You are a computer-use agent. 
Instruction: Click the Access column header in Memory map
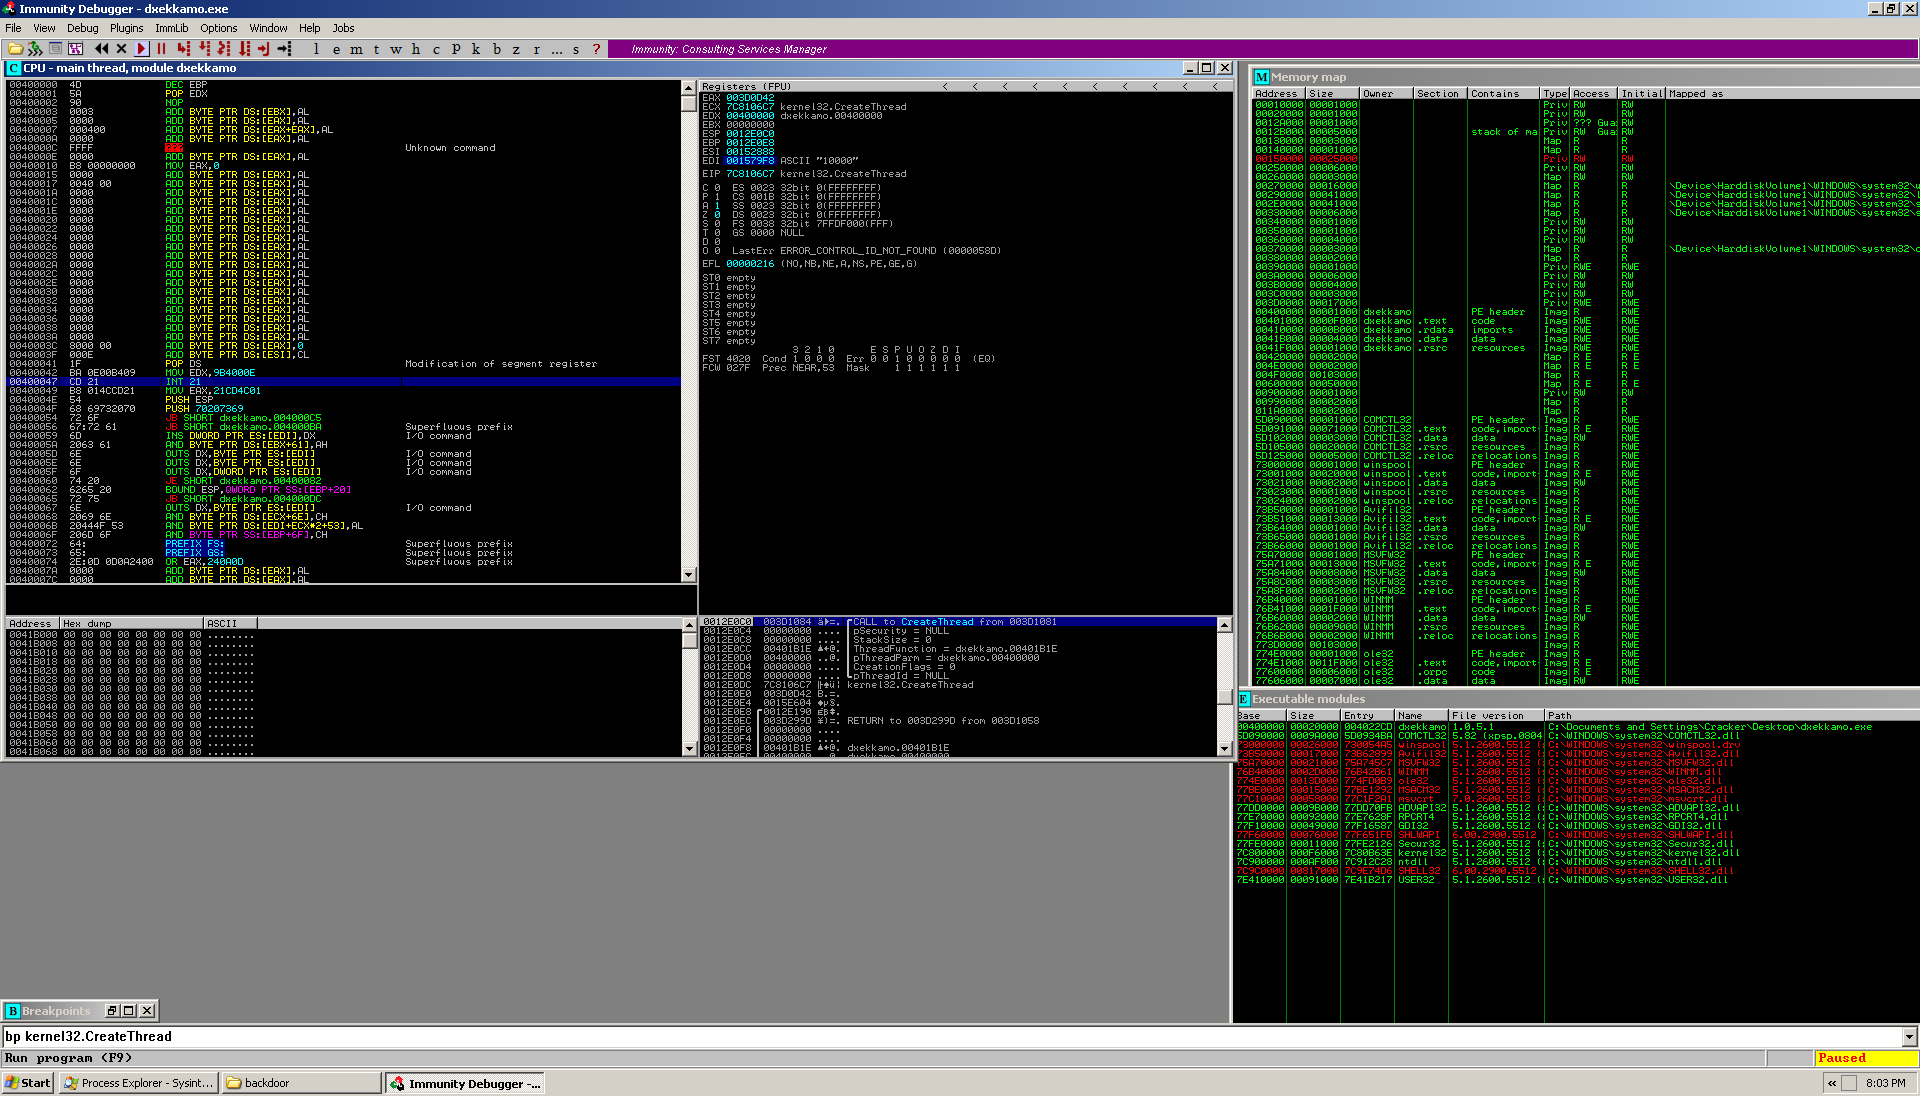[1593, 94]
